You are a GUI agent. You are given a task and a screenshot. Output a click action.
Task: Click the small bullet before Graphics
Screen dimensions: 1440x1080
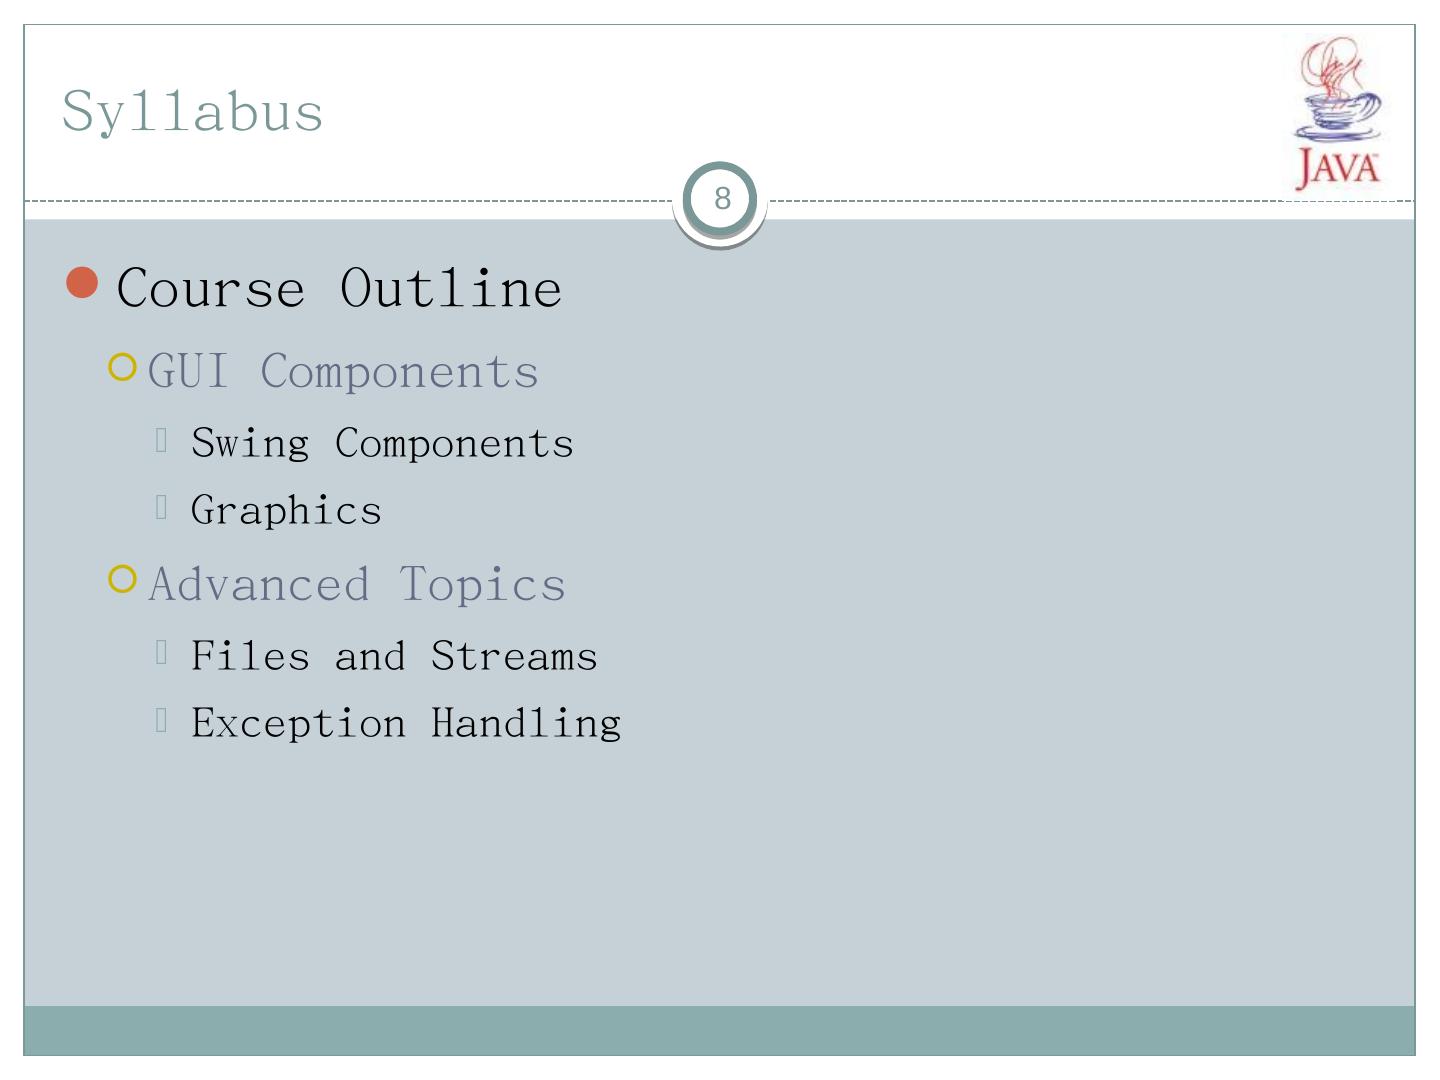coord(161,507)
